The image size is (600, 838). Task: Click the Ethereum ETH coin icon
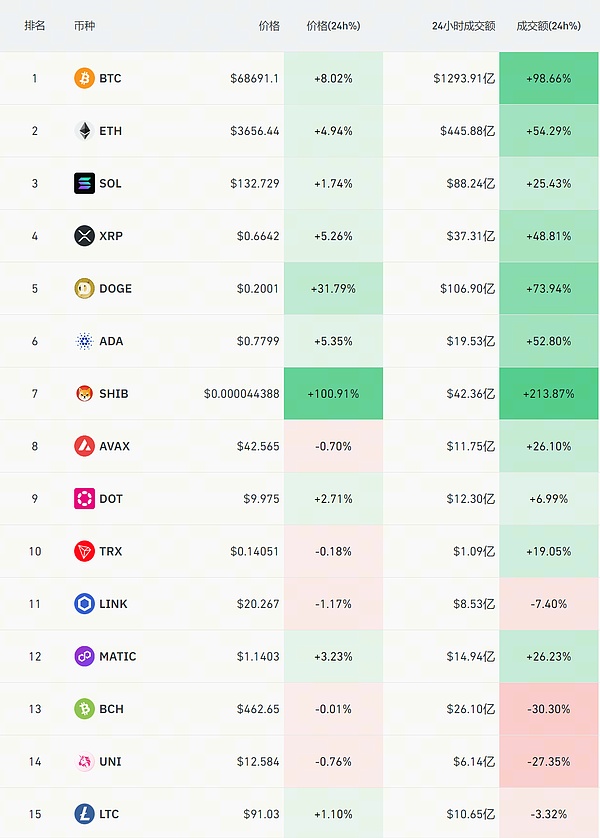[85, 131]
